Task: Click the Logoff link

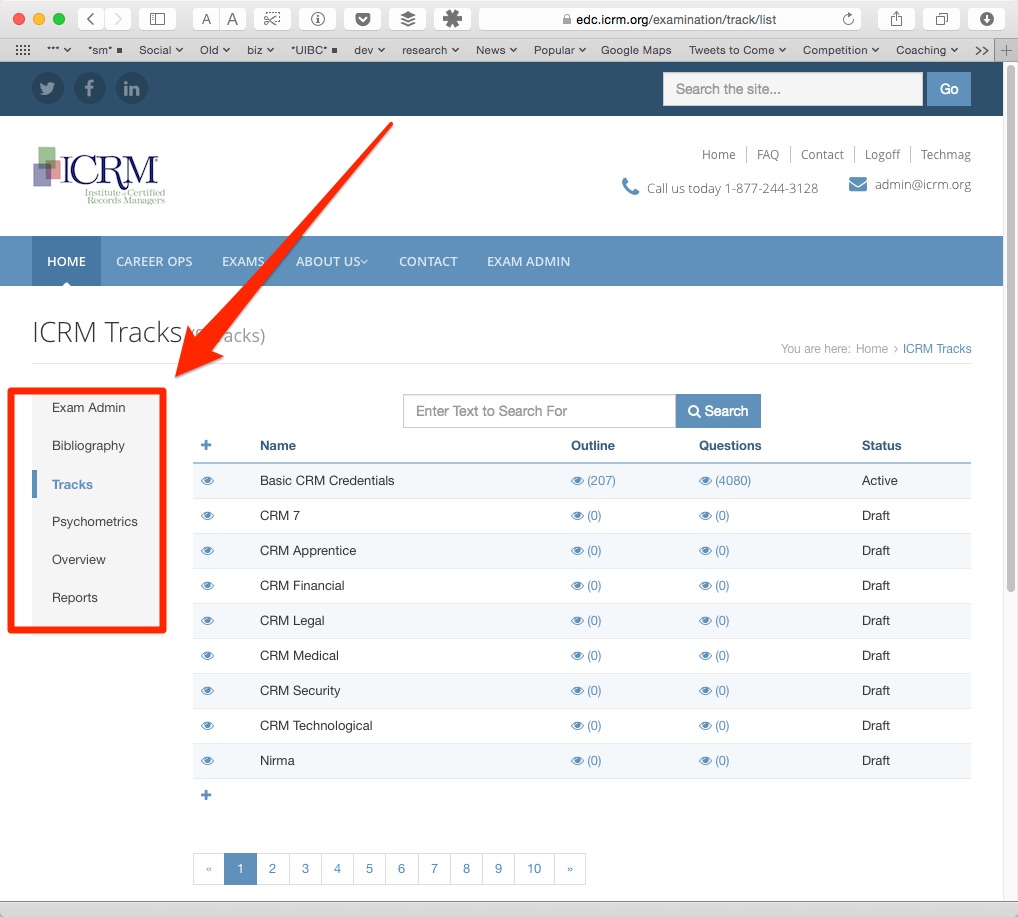Action: point(882,155)
